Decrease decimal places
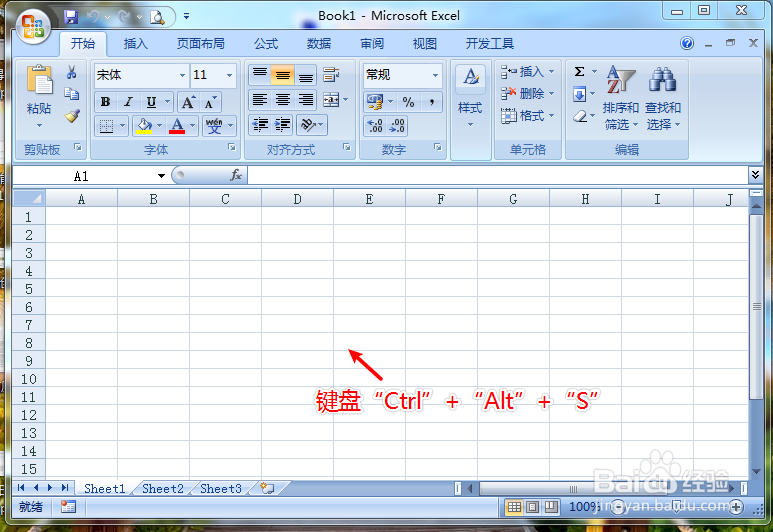773x532 pixels. pyautogui.click(x=397, y=126)
